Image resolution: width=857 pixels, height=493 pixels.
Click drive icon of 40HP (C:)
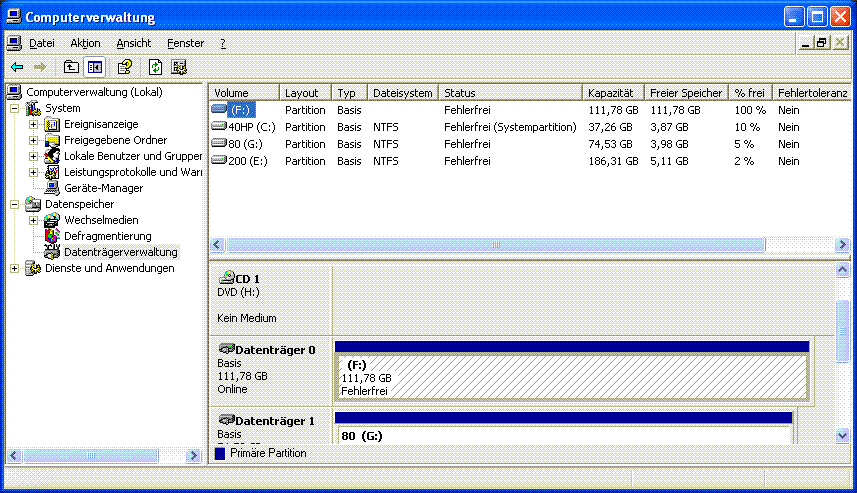click(219, 126)
